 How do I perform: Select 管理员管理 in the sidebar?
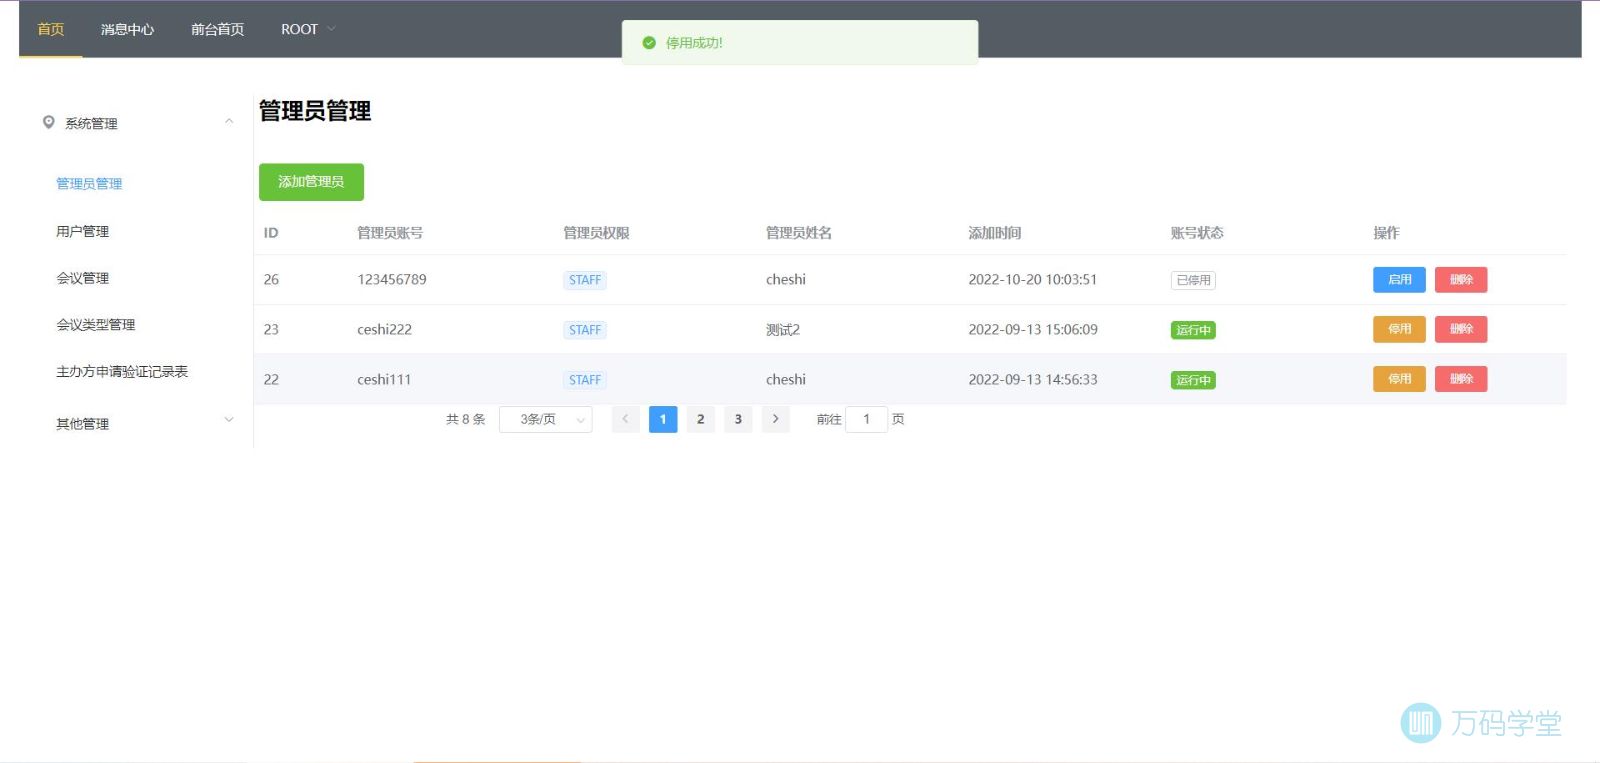click(89, 183)
